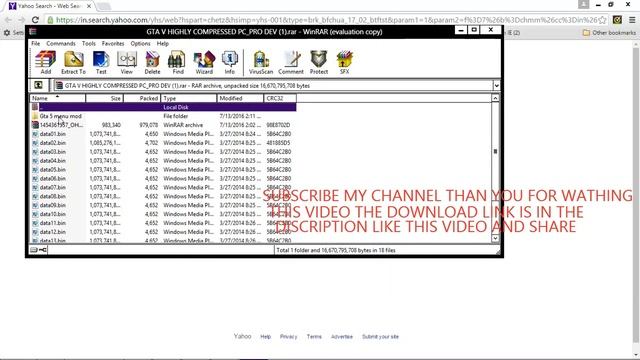Open the Tools menu
Image resolution: width=640 pixels, height=360 pixels.
tap(89, 43)
